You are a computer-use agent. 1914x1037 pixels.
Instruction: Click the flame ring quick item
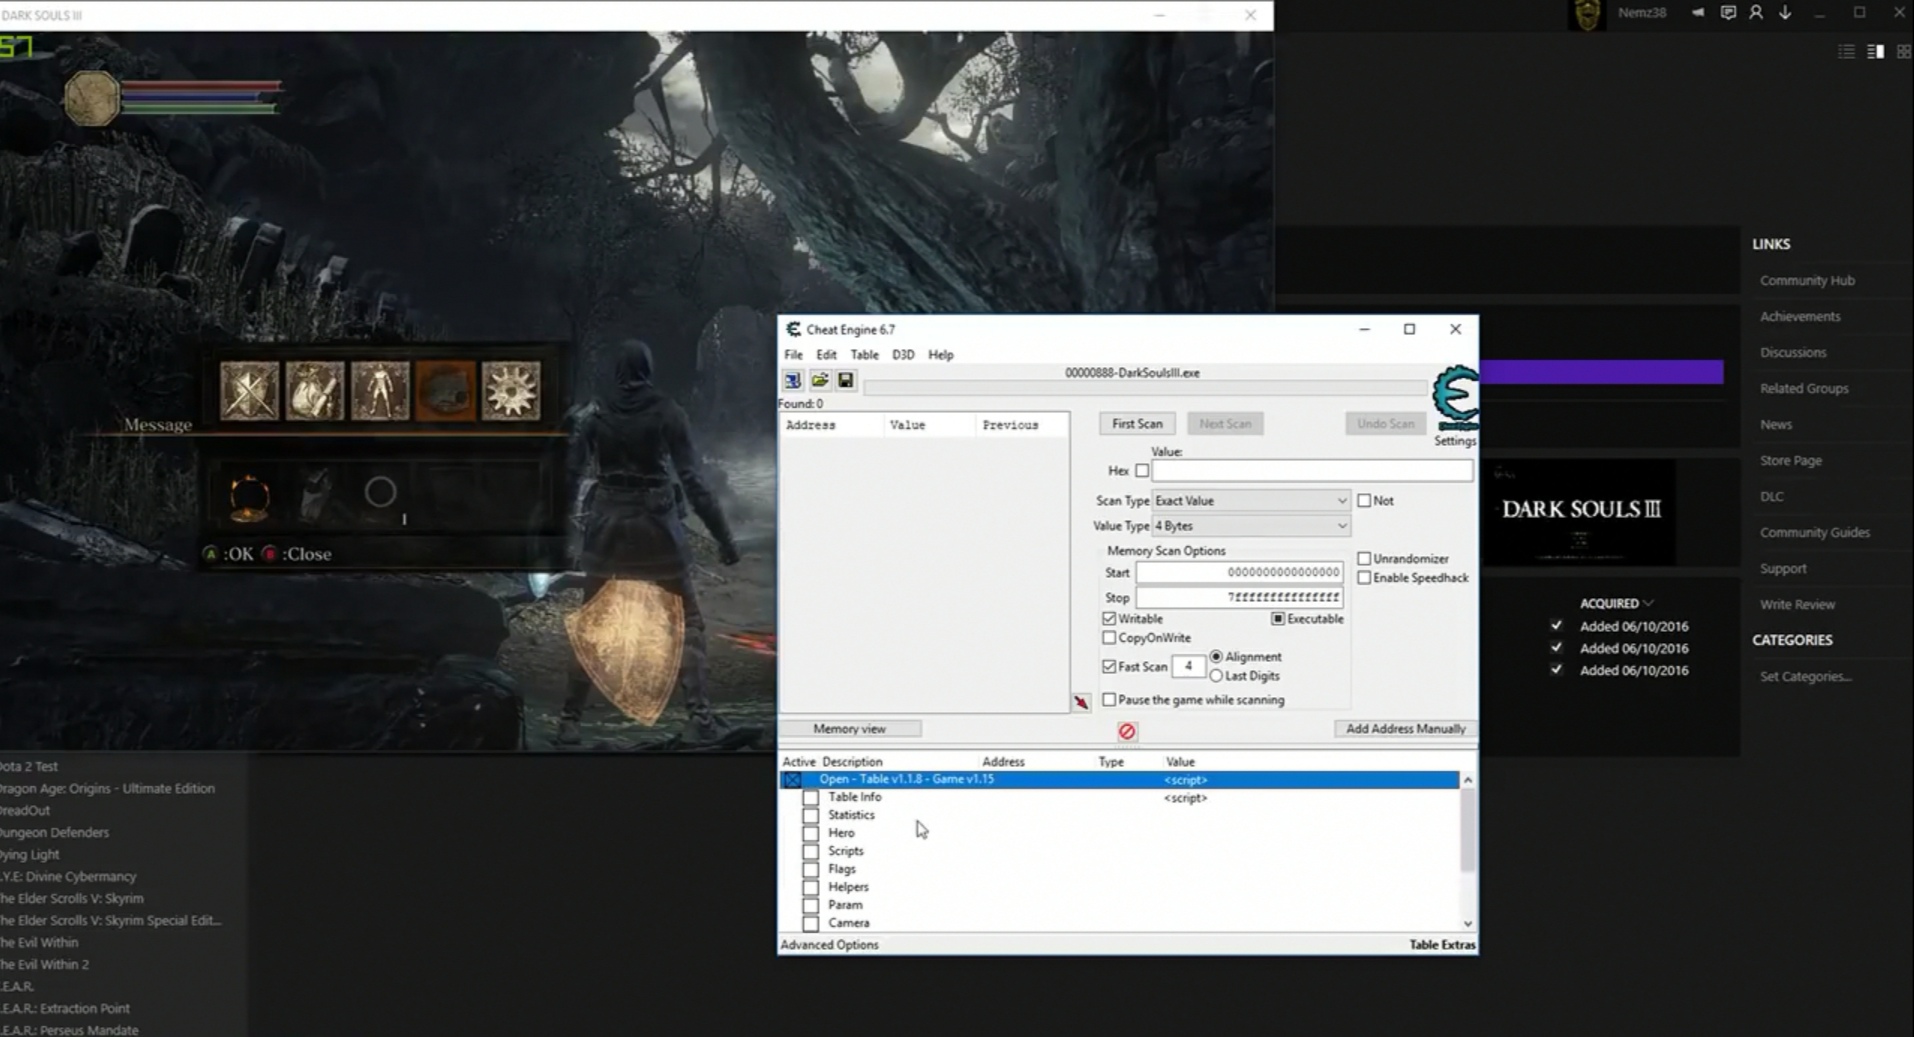click(x=249, y=496)
